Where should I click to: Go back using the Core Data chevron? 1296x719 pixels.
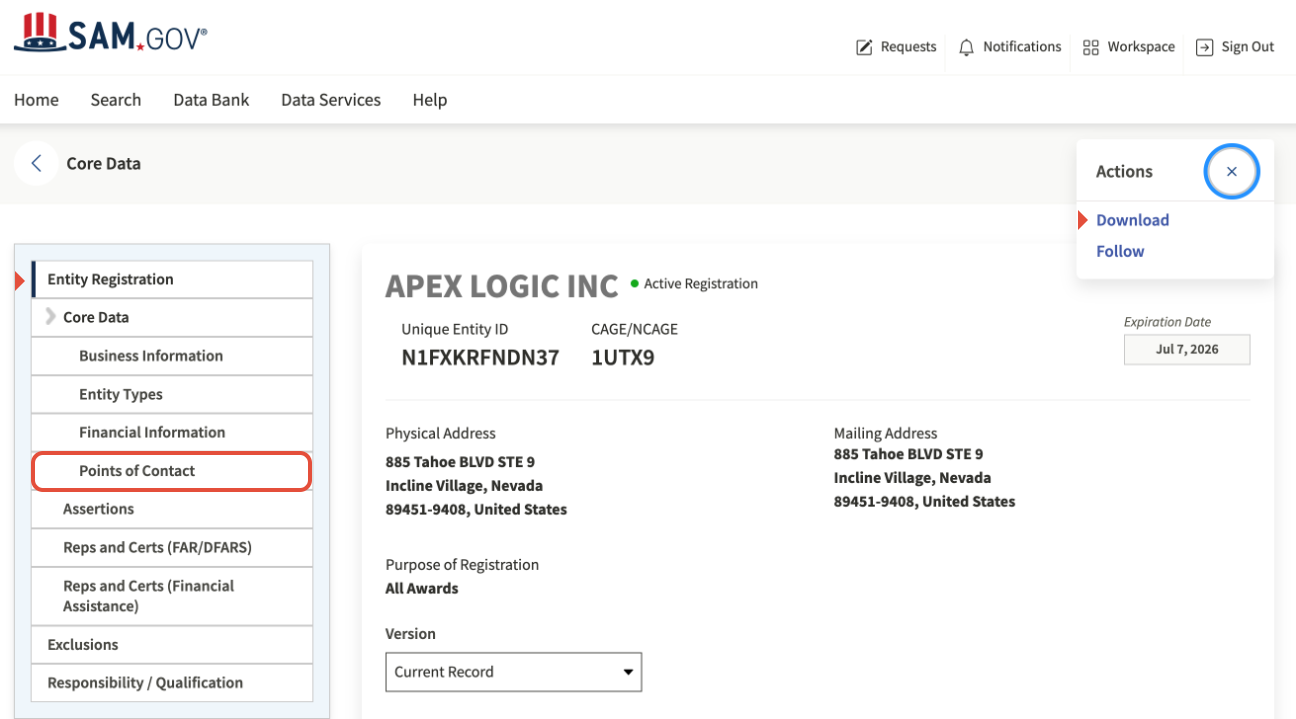(36, 163)
